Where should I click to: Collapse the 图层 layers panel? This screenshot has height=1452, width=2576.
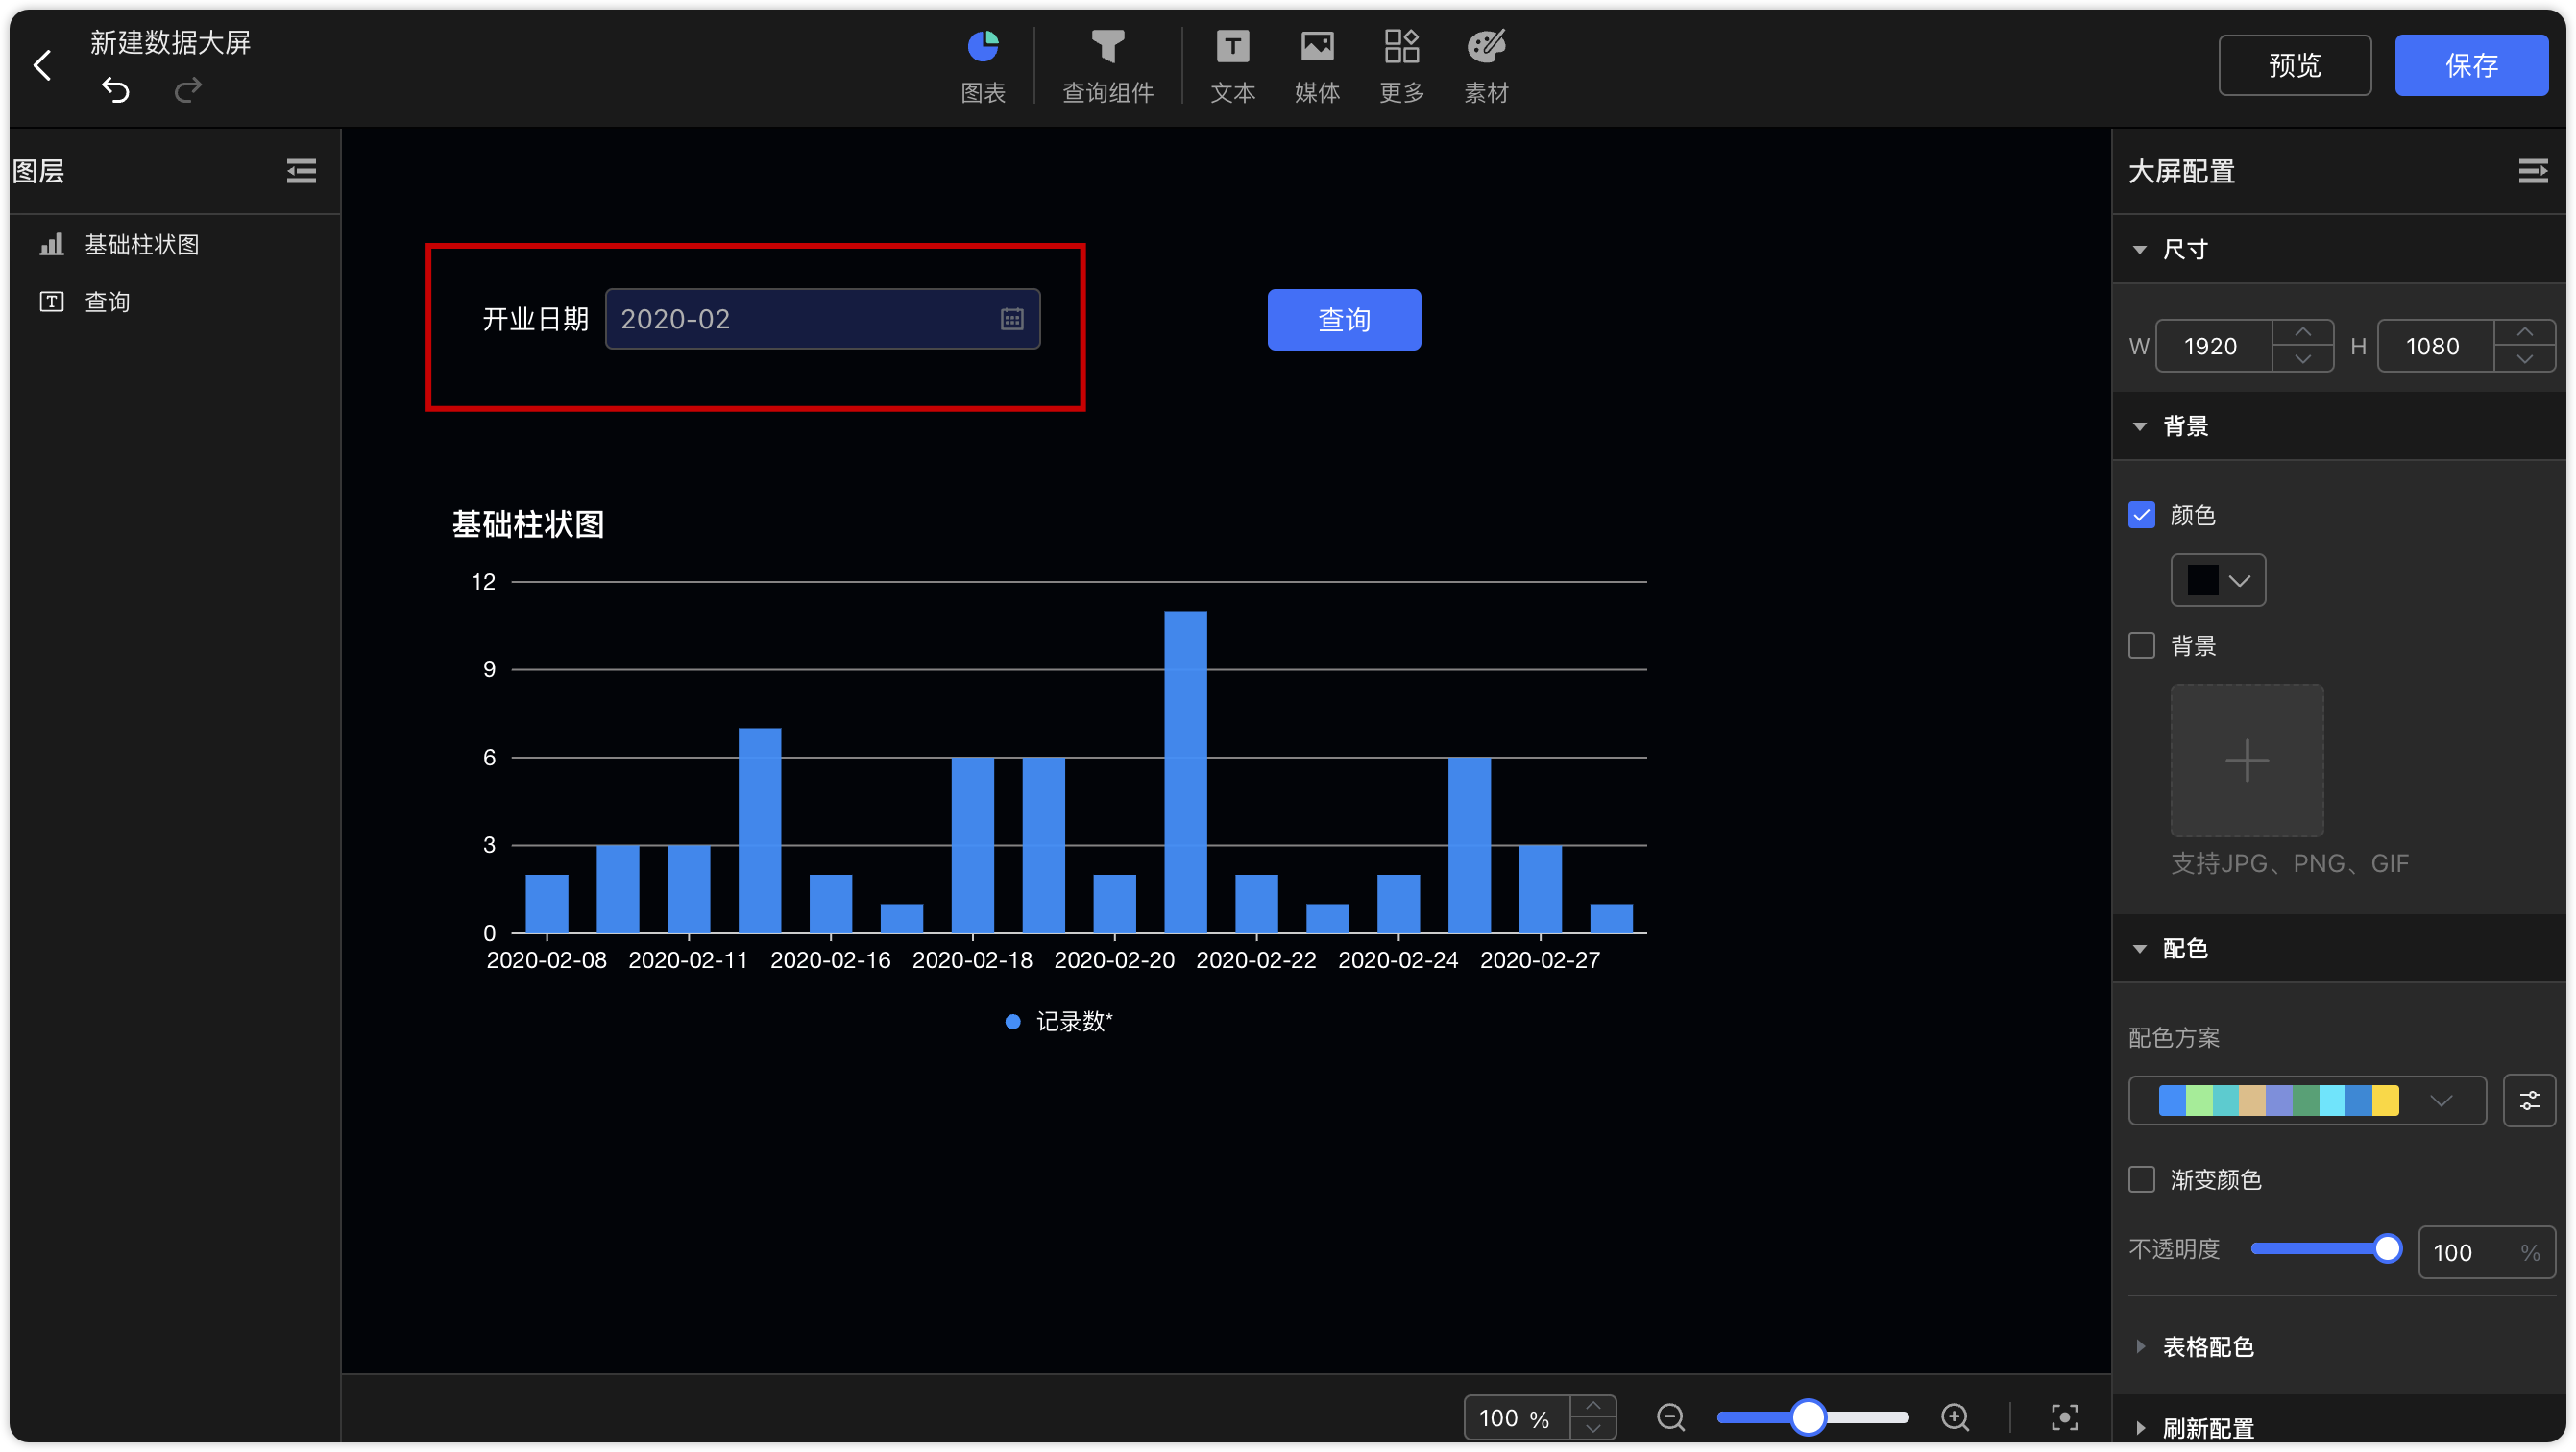[301, 171]
